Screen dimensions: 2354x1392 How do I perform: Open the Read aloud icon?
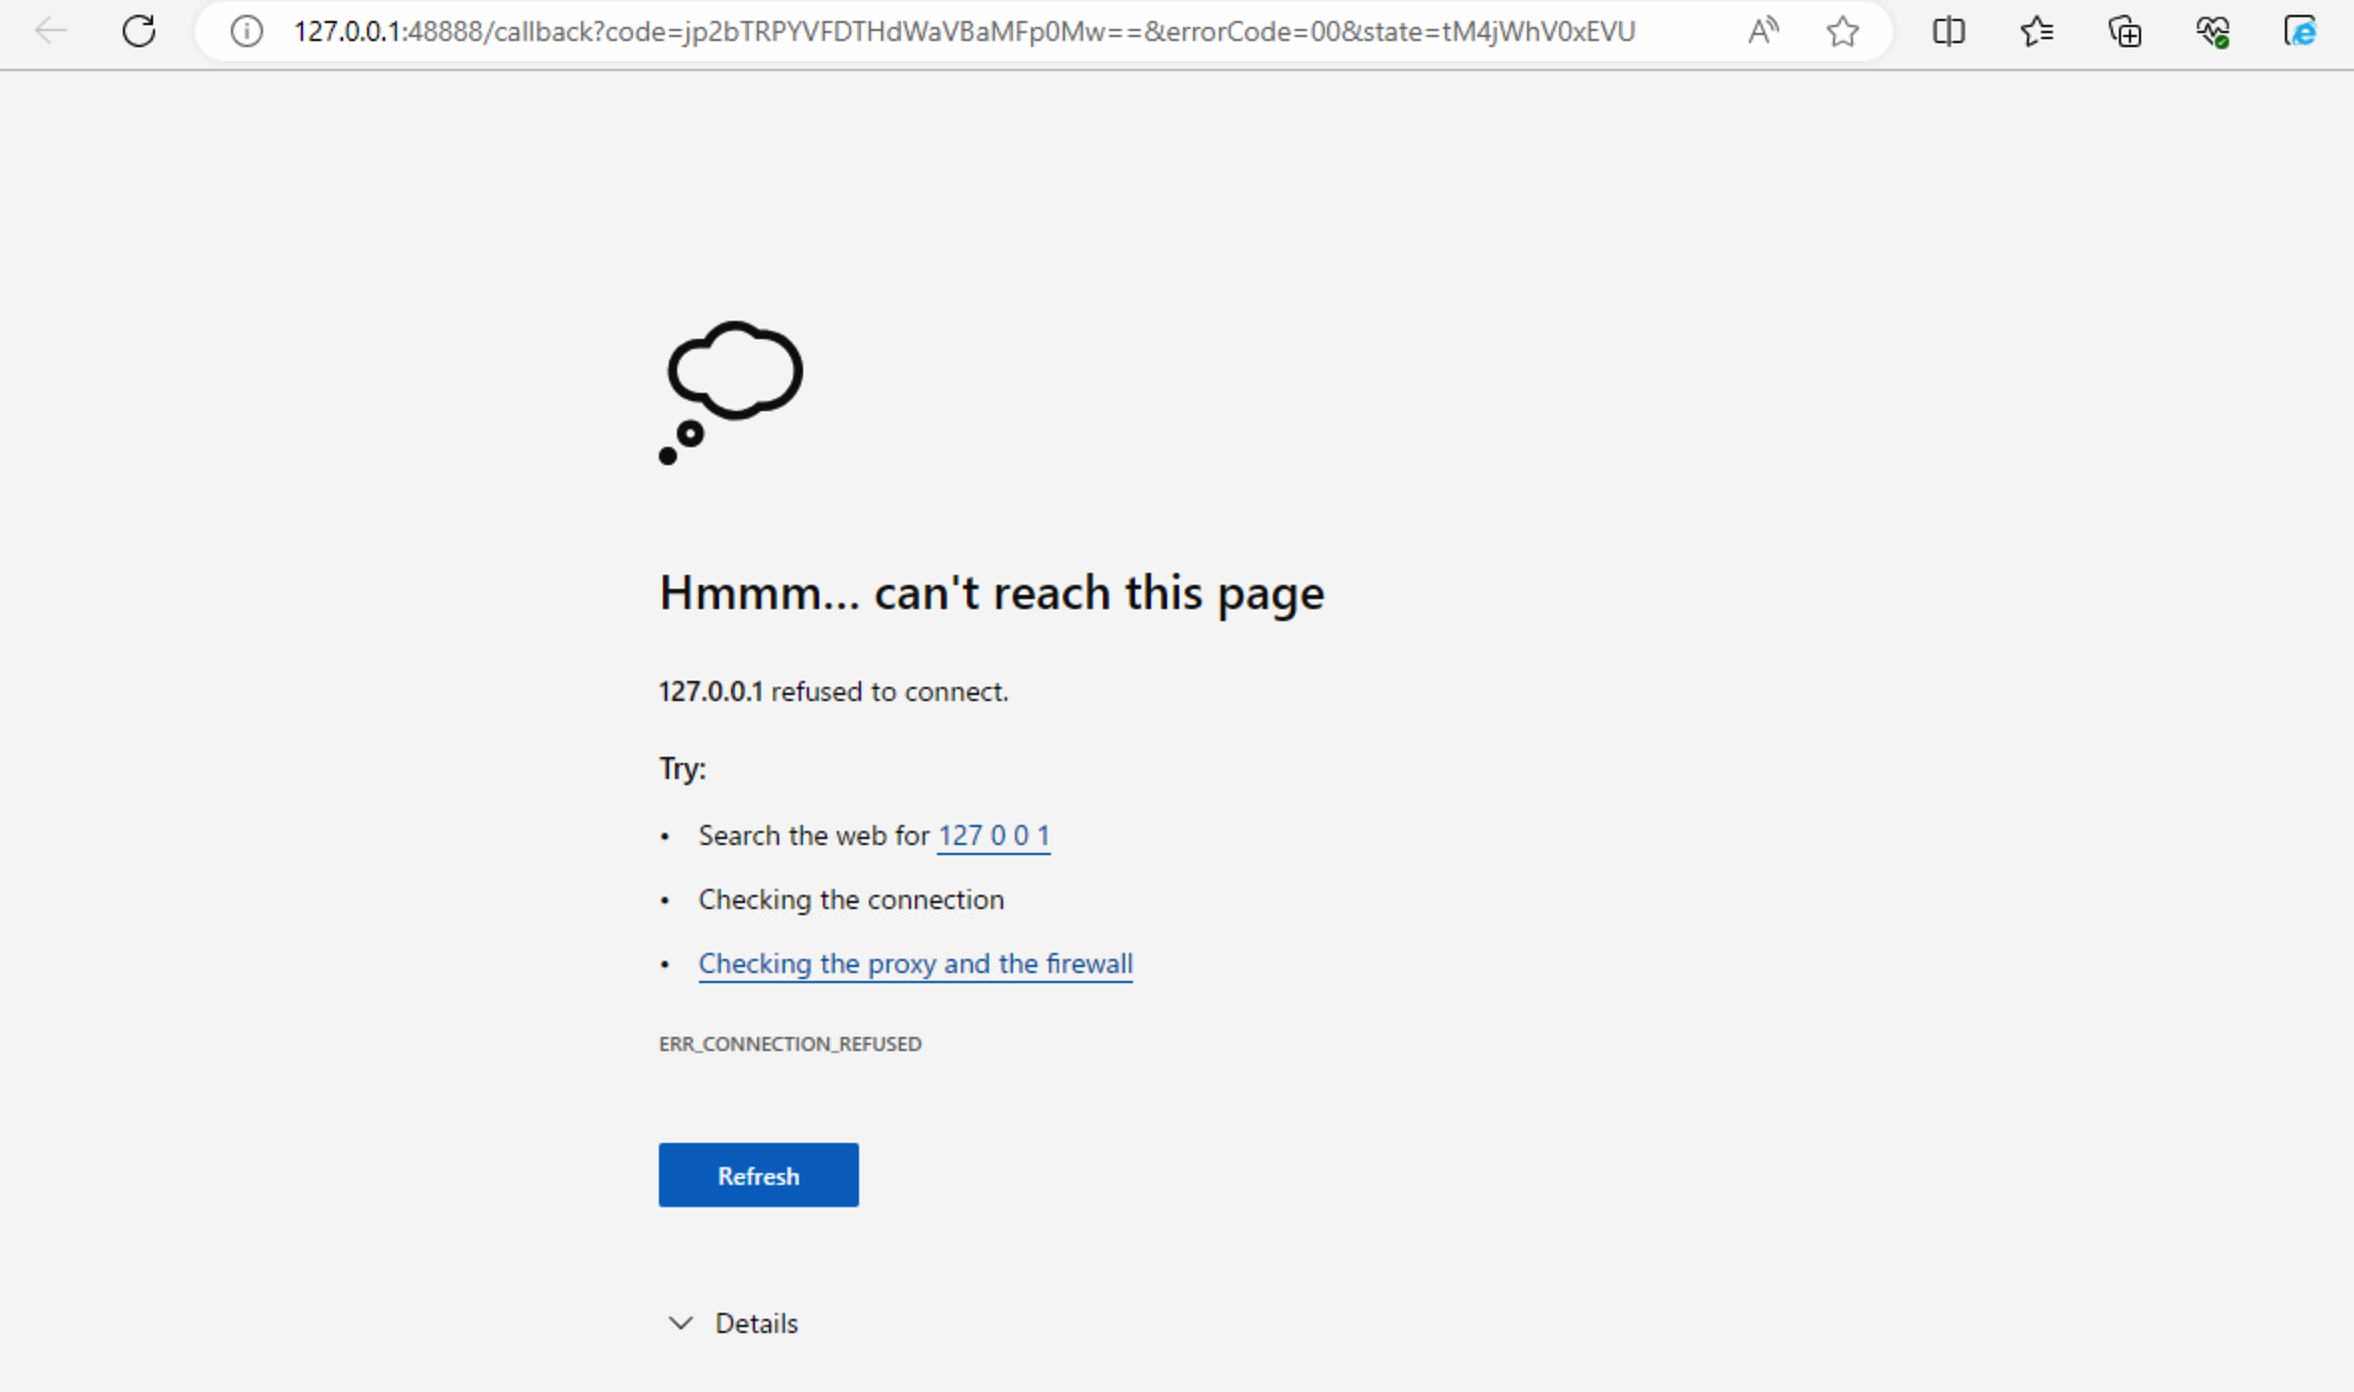point(1763,32)
